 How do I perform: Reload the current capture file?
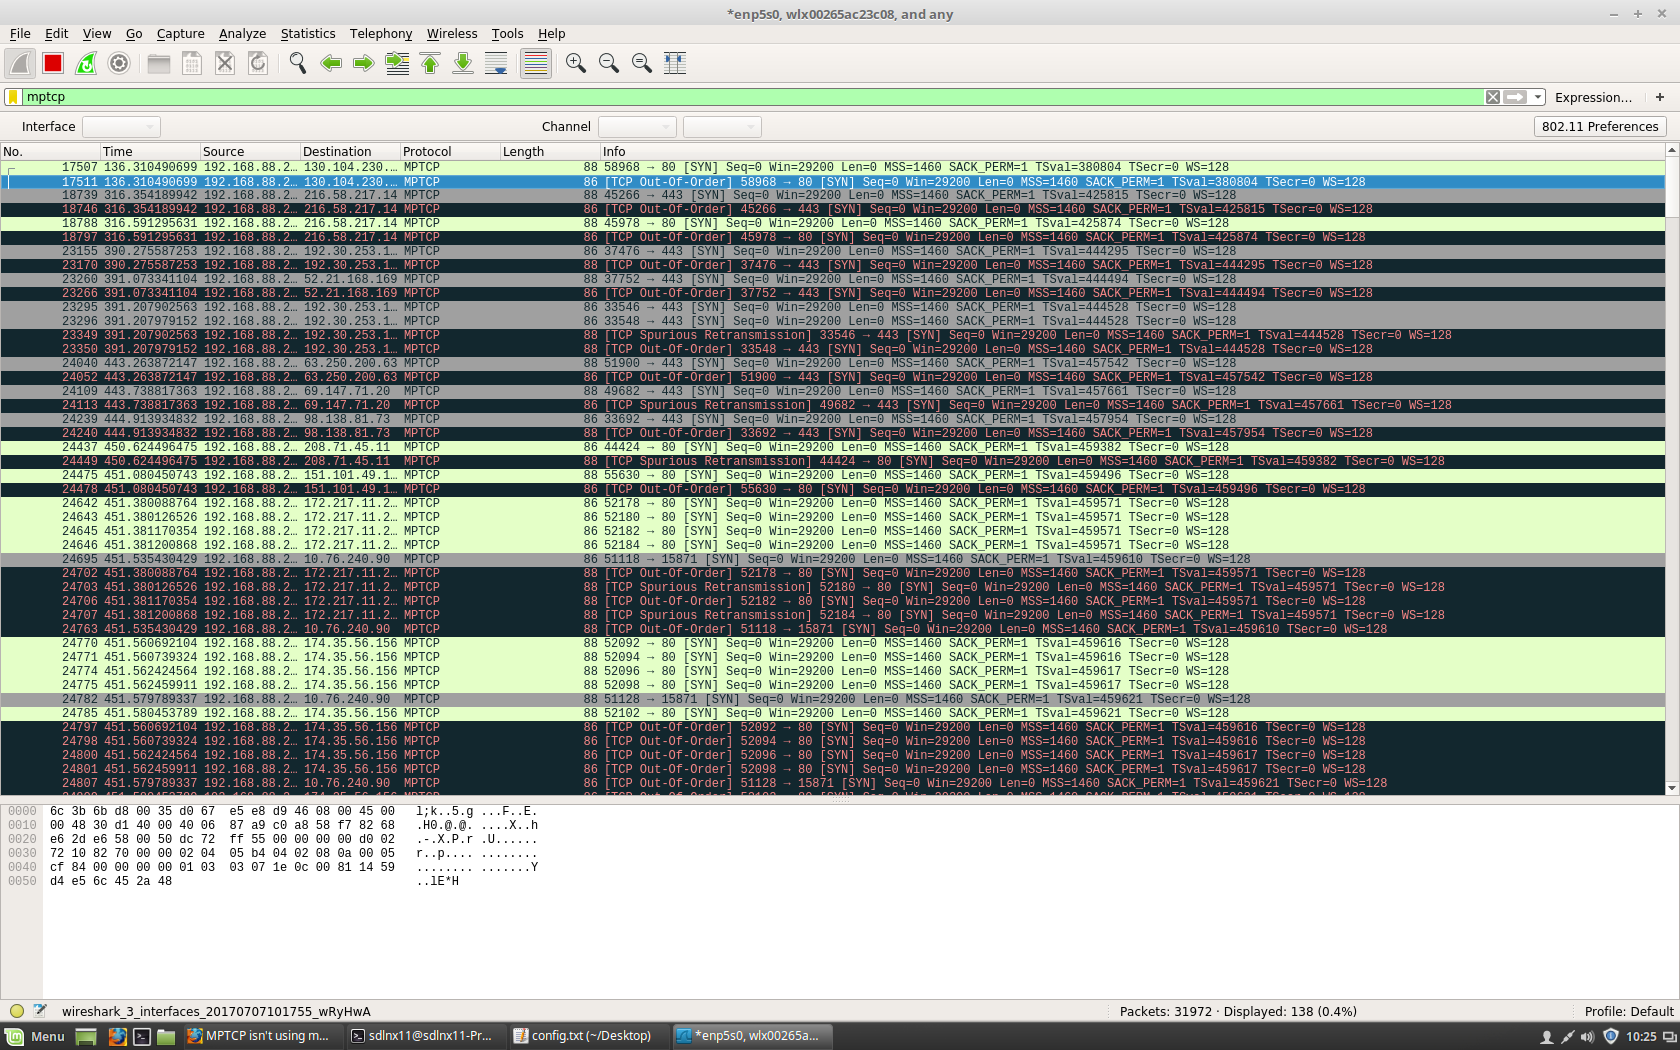[x=258, y=62]
